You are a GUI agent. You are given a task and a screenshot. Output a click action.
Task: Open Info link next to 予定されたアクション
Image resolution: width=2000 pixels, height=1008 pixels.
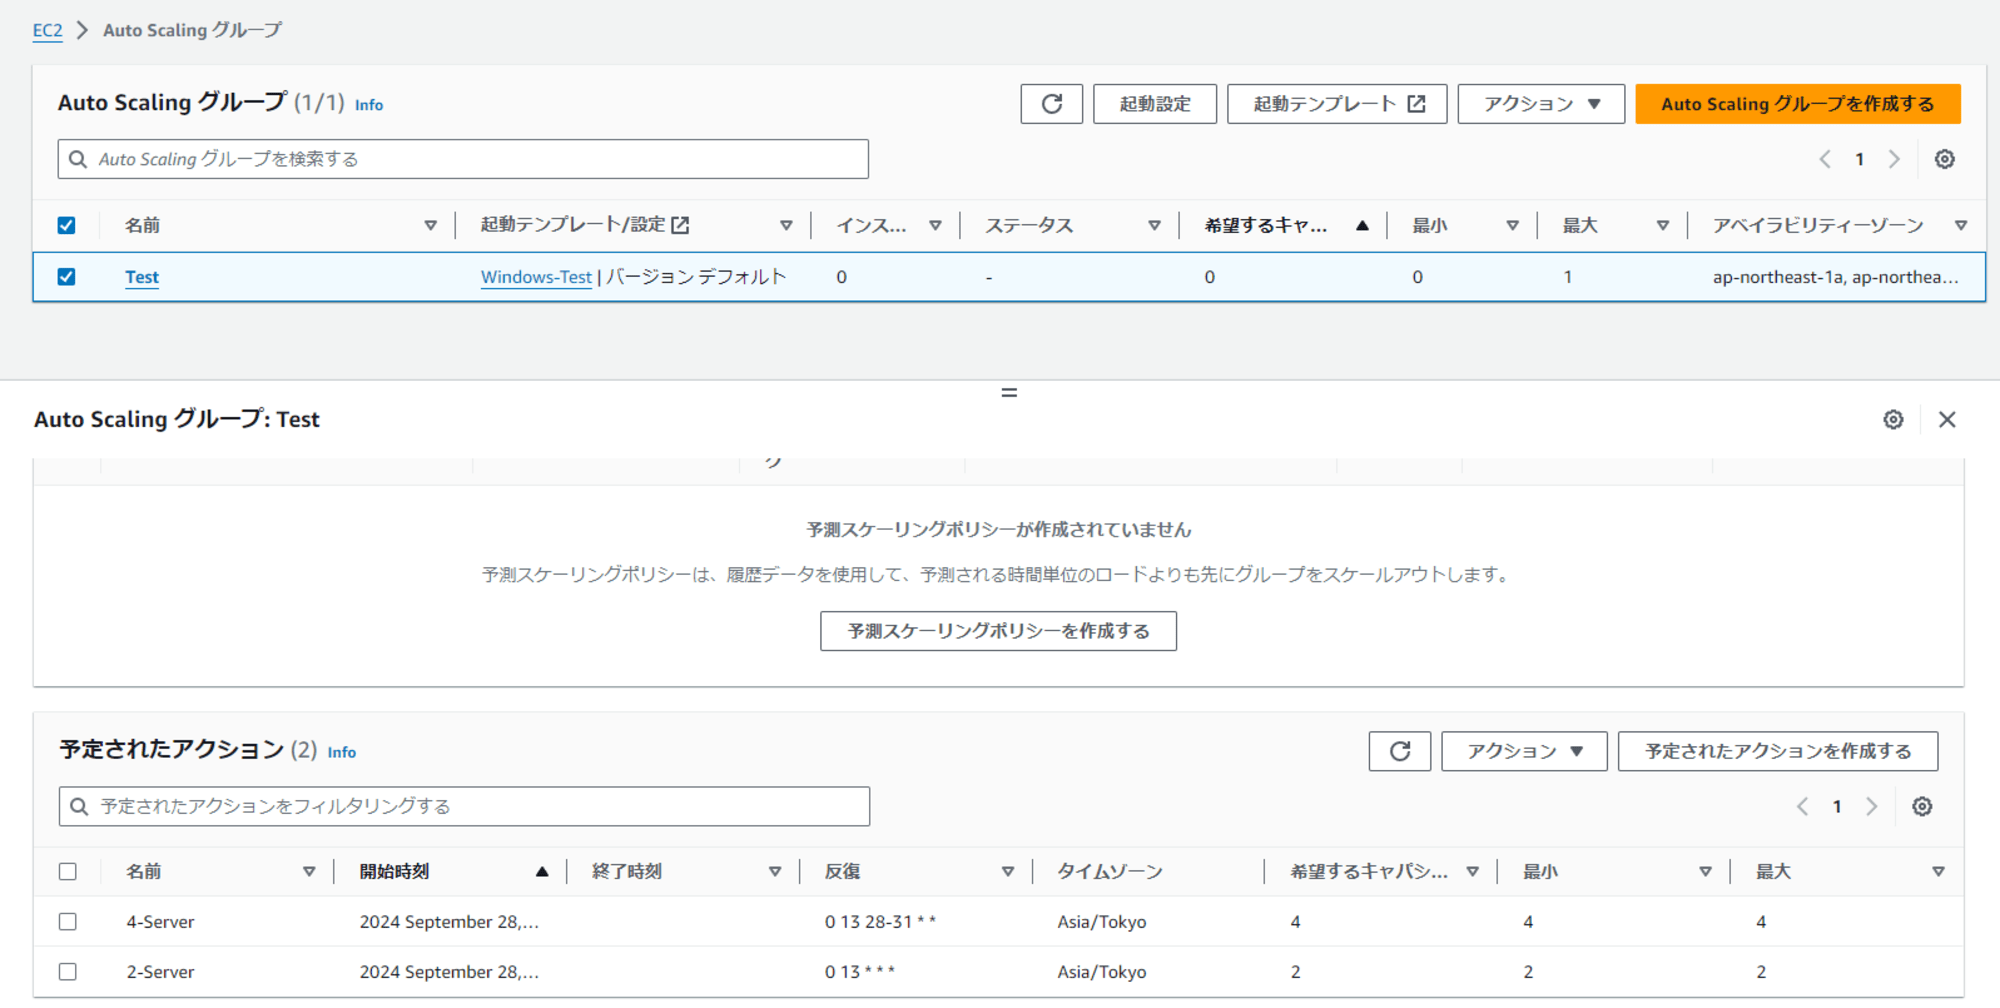[342, 752]
